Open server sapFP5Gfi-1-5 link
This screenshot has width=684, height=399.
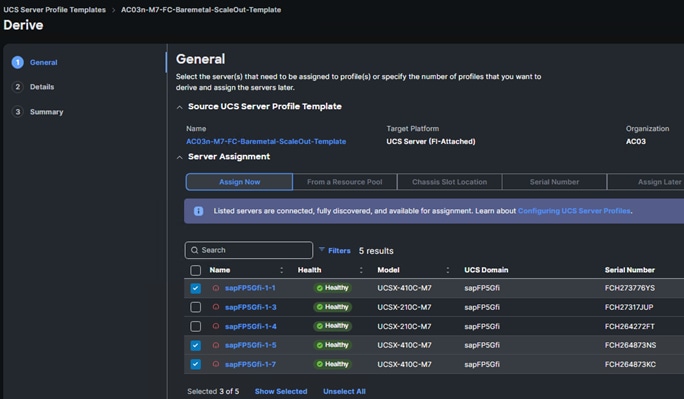tap(250, 345)
